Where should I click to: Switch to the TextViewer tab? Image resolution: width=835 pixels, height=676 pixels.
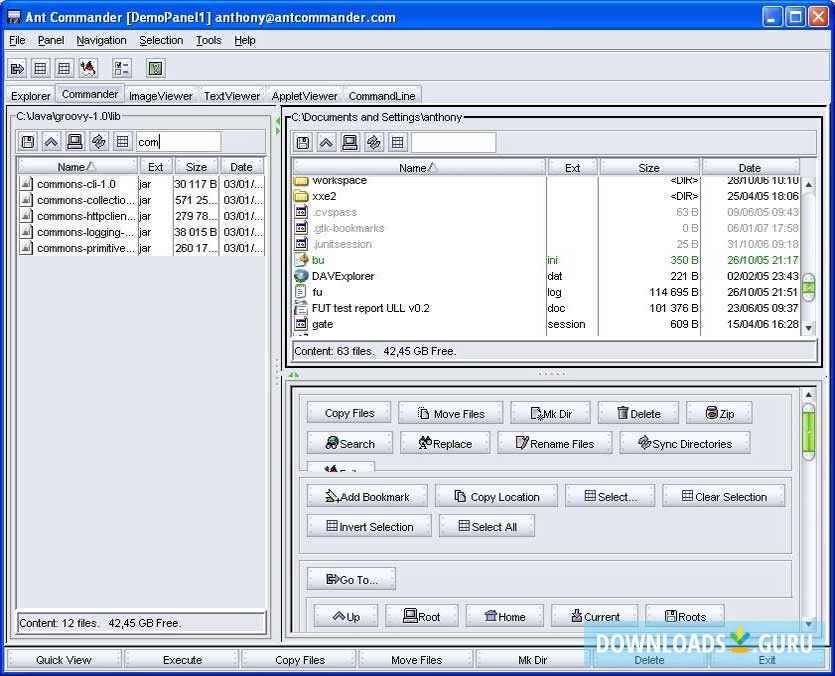[232, 96]
